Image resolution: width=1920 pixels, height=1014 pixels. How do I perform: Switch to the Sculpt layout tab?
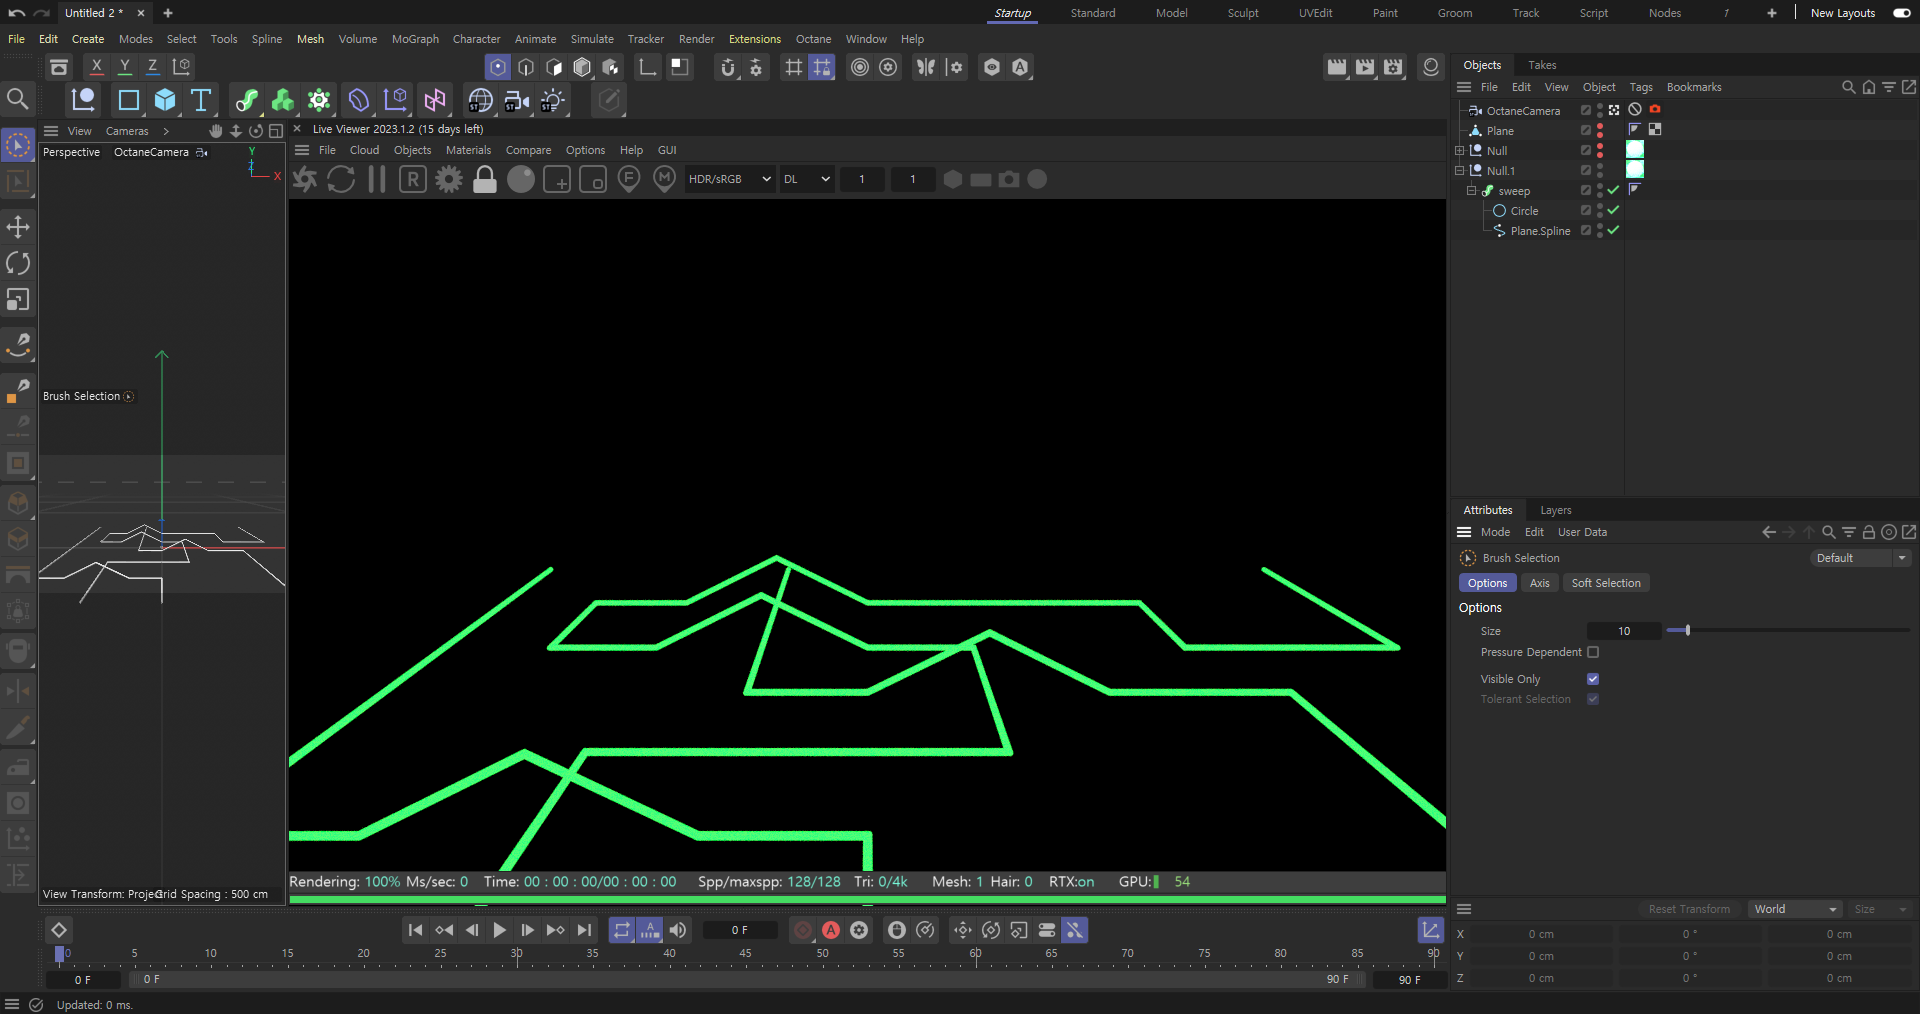coord(1243,13)
